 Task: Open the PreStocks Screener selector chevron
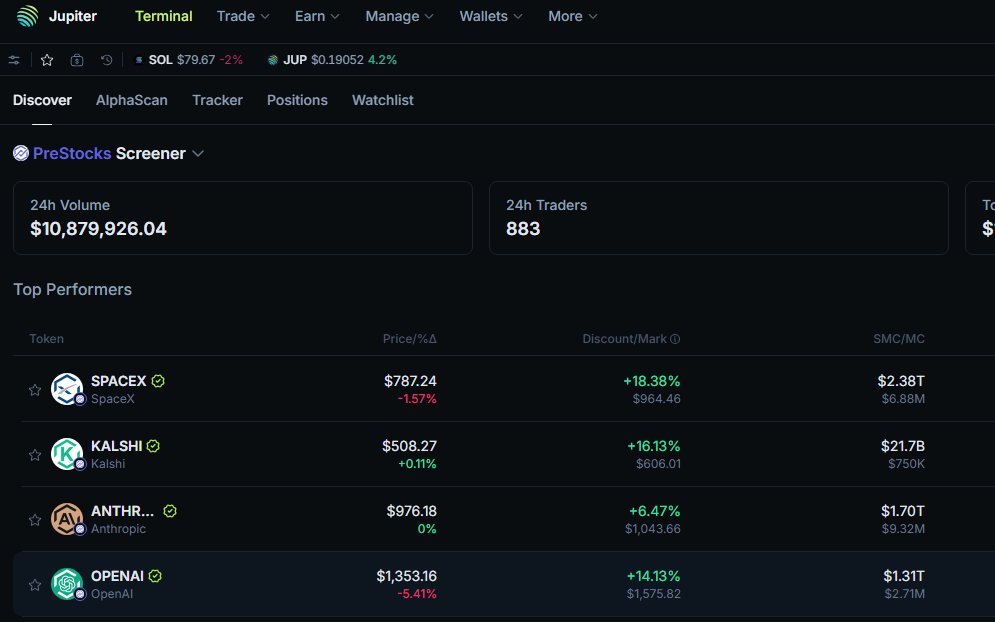coord(198,154)
